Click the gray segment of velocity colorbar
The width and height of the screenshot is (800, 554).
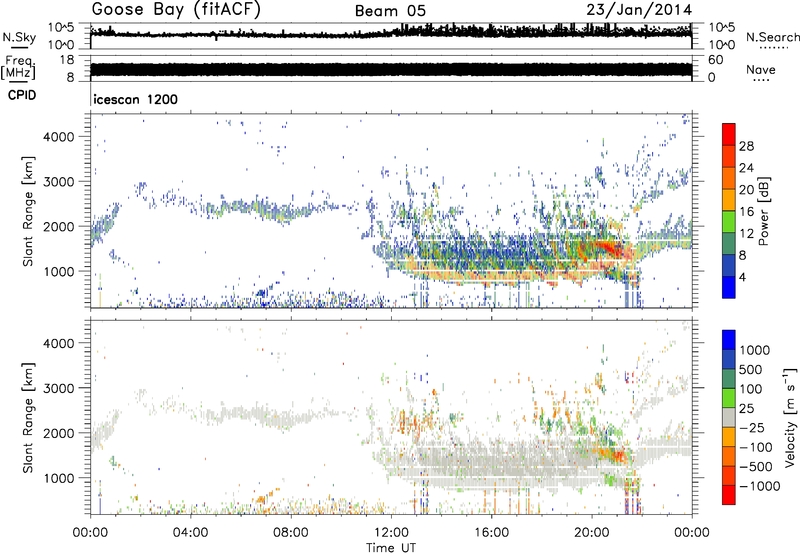tap(729, 417)
